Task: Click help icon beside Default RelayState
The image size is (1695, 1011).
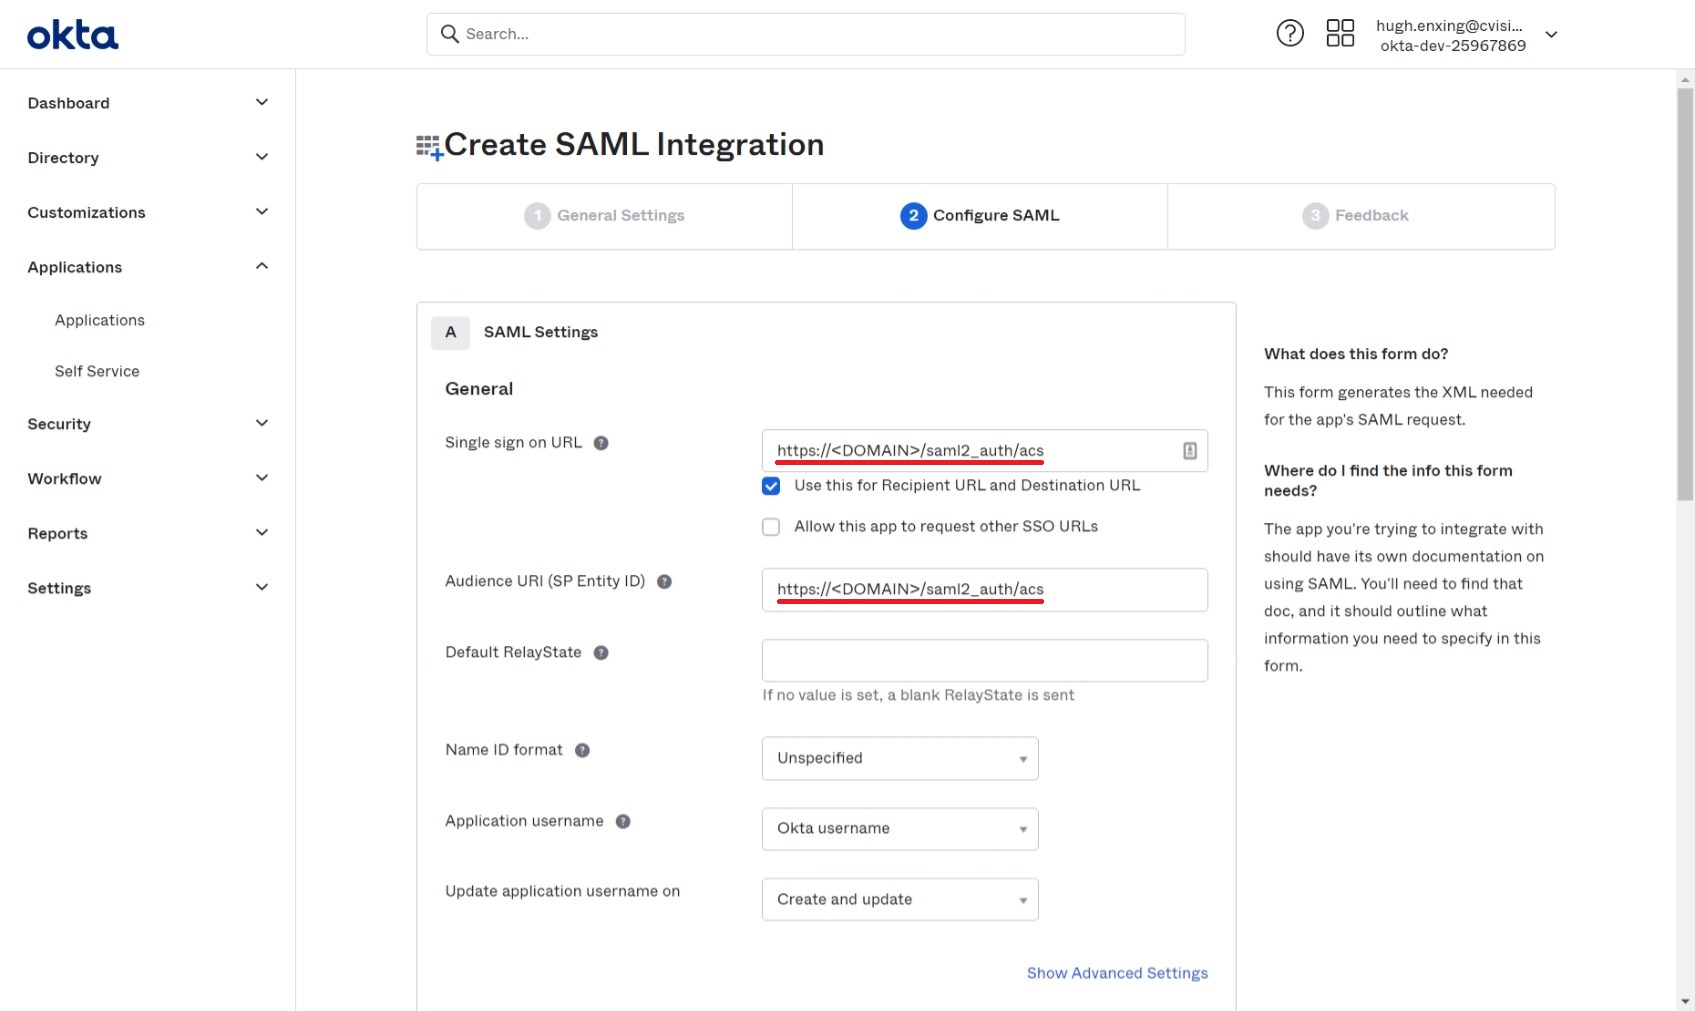Action: 601,653
